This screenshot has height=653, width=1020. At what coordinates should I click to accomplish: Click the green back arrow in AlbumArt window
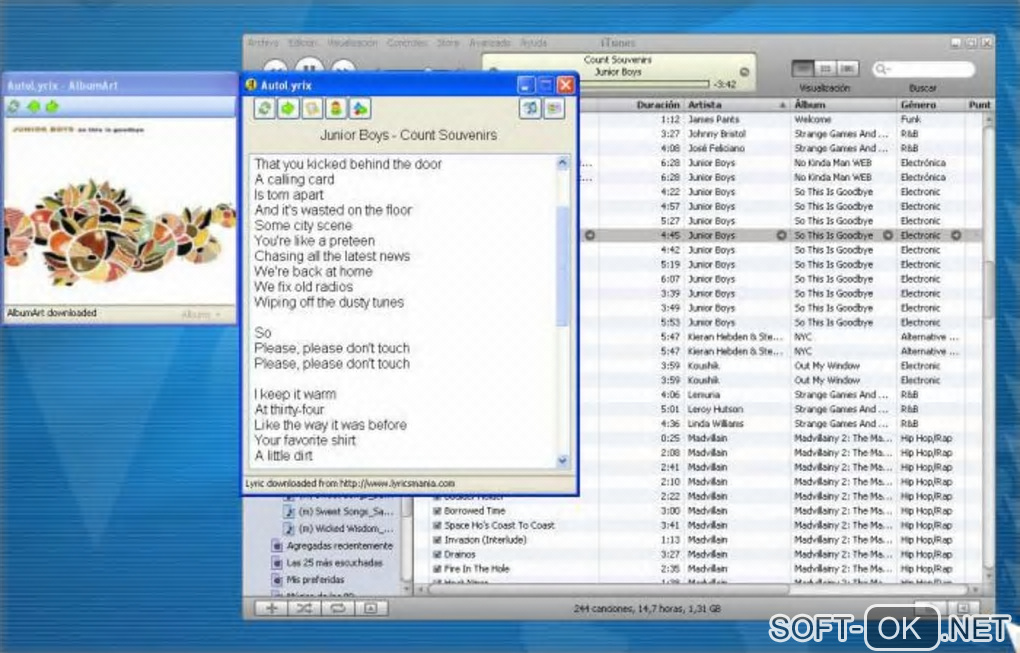coord(33,106)
